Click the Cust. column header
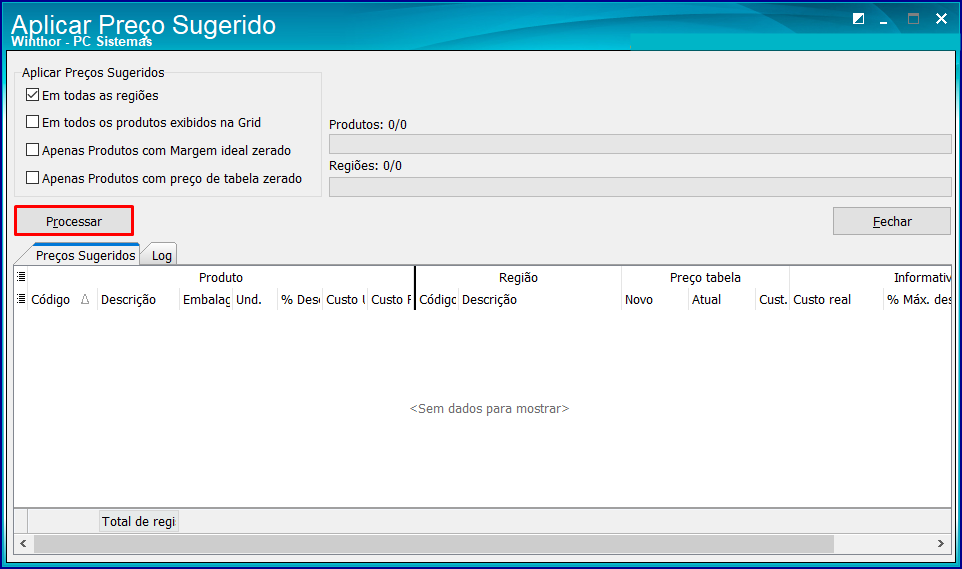962x569 pixels. point(772,300)
